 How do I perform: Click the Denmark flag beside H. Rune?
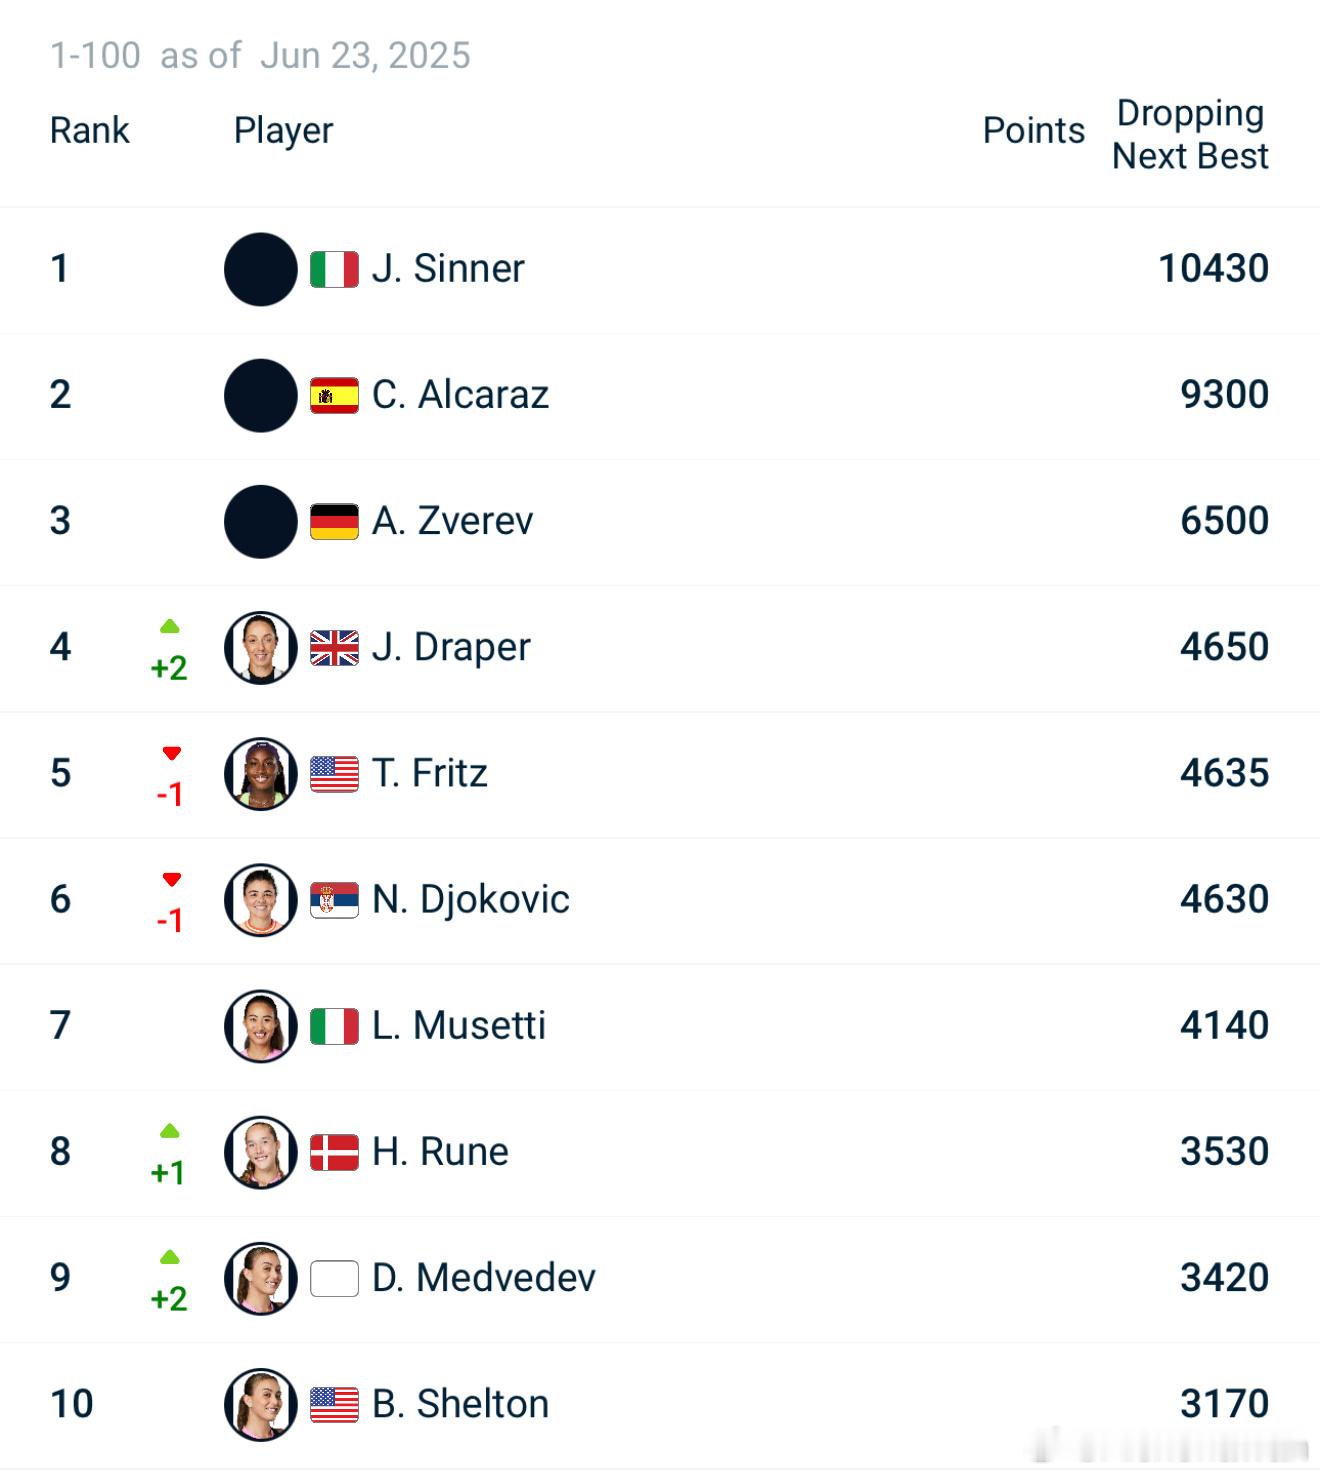(x=334, y=1152)
